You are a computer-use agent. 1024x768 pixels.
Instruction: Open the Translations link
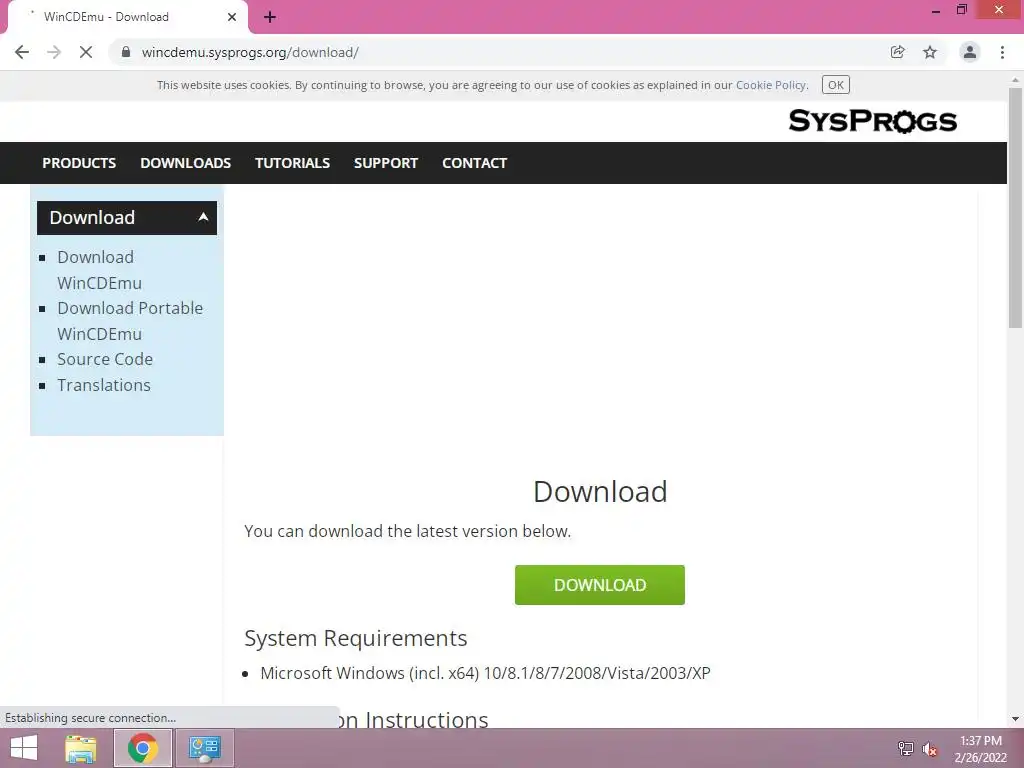104,385
